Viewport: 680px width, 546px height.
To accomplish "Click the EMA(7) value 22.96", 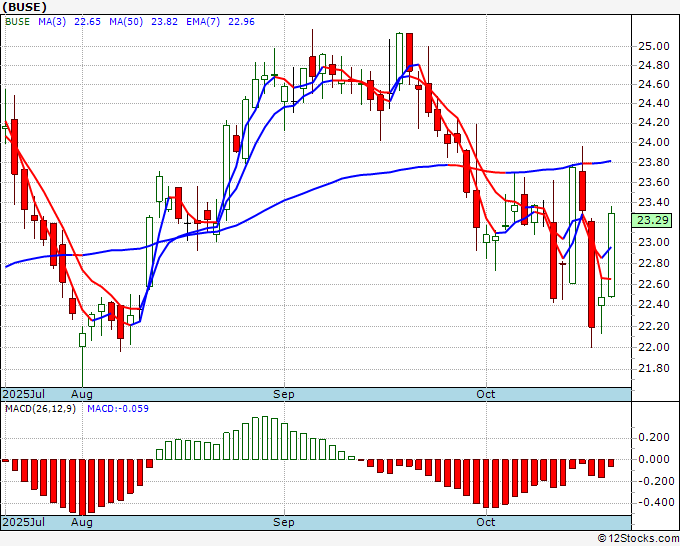I will [242, 22].
